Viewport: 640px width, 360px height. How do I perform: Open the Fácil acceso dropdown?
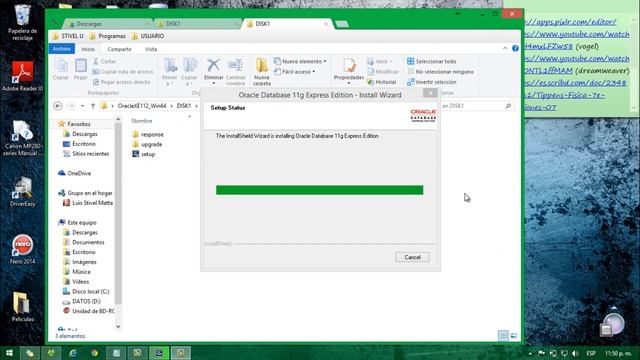pos(294,72)
